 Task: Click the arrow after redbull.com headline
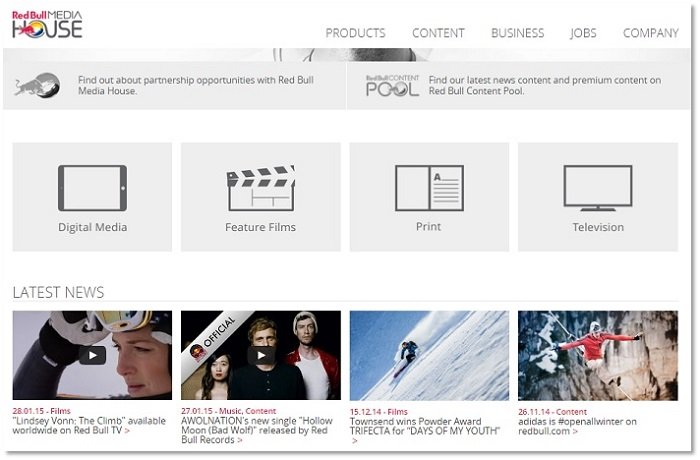pos(575,432)
